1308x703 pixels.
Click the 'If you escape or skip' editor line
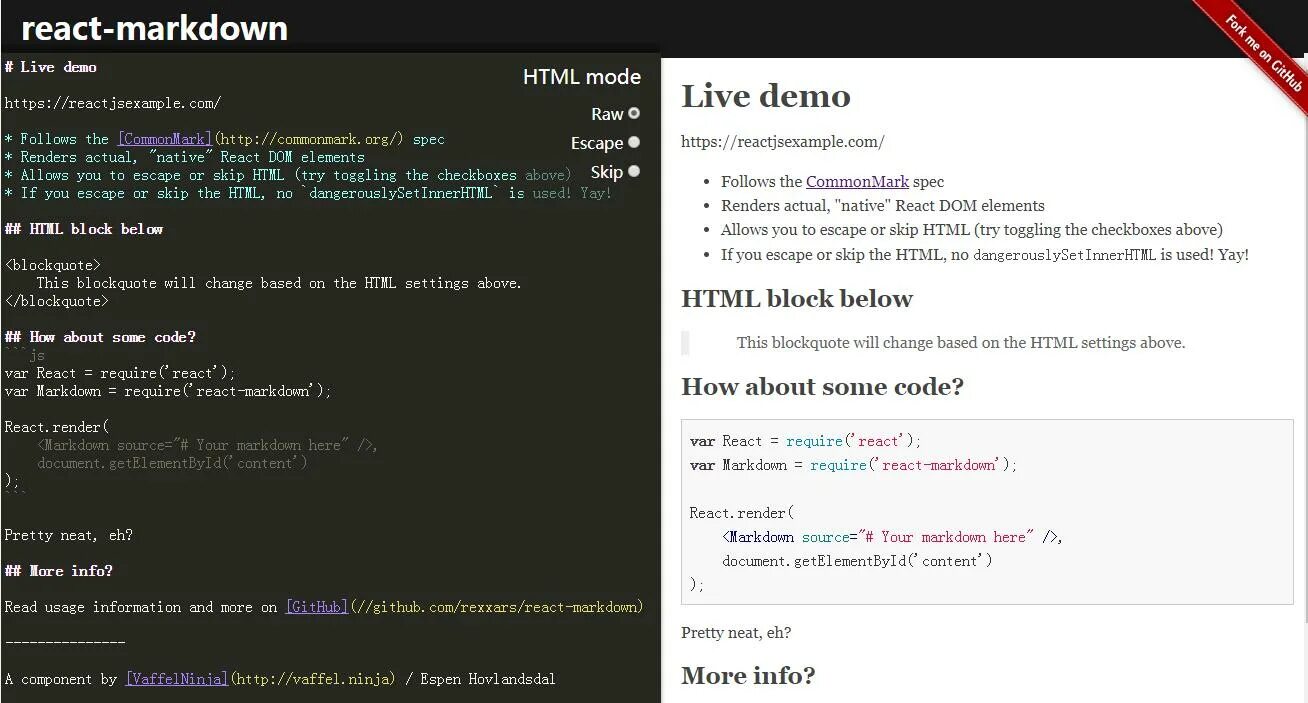click(308, 193)
